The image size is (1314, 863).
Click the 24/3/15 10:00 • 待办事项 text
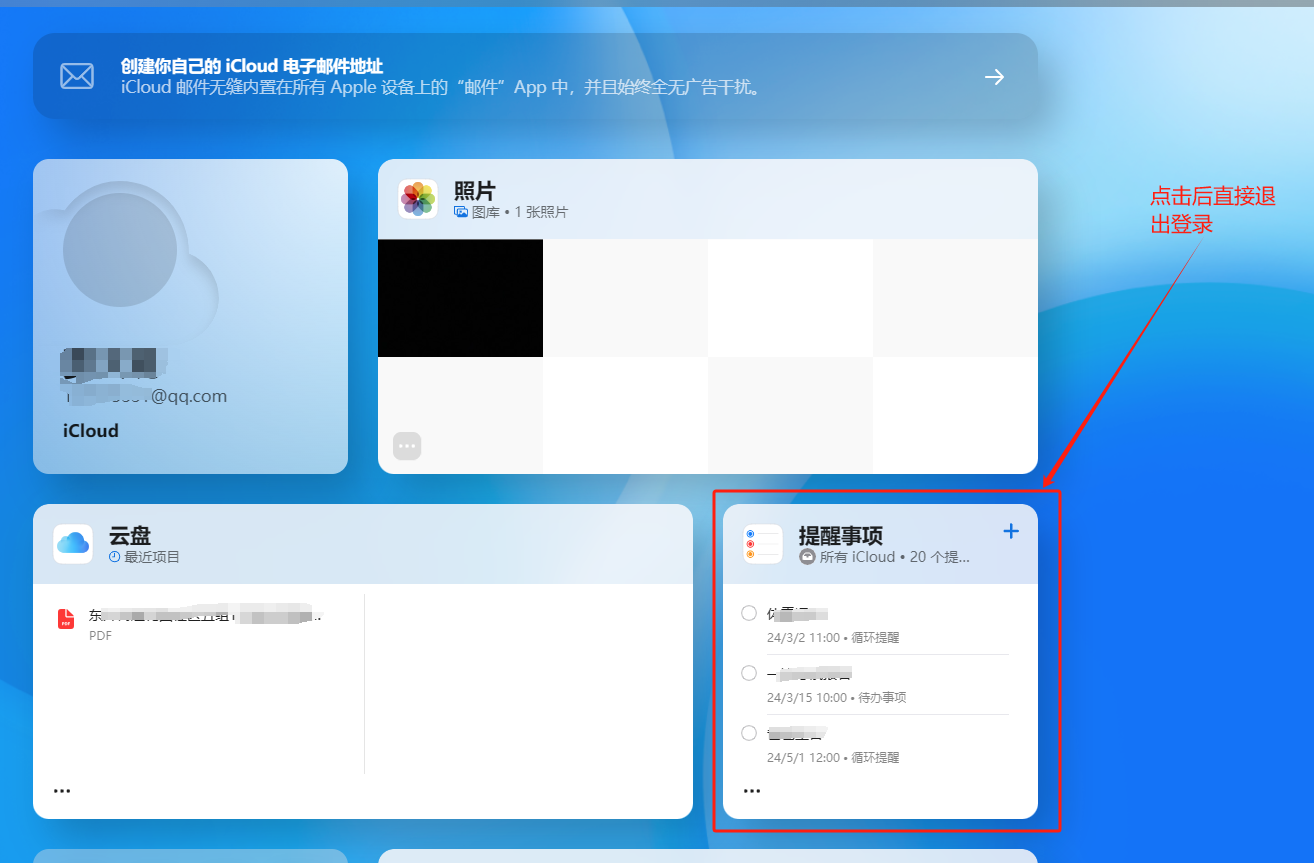[837, 697]
